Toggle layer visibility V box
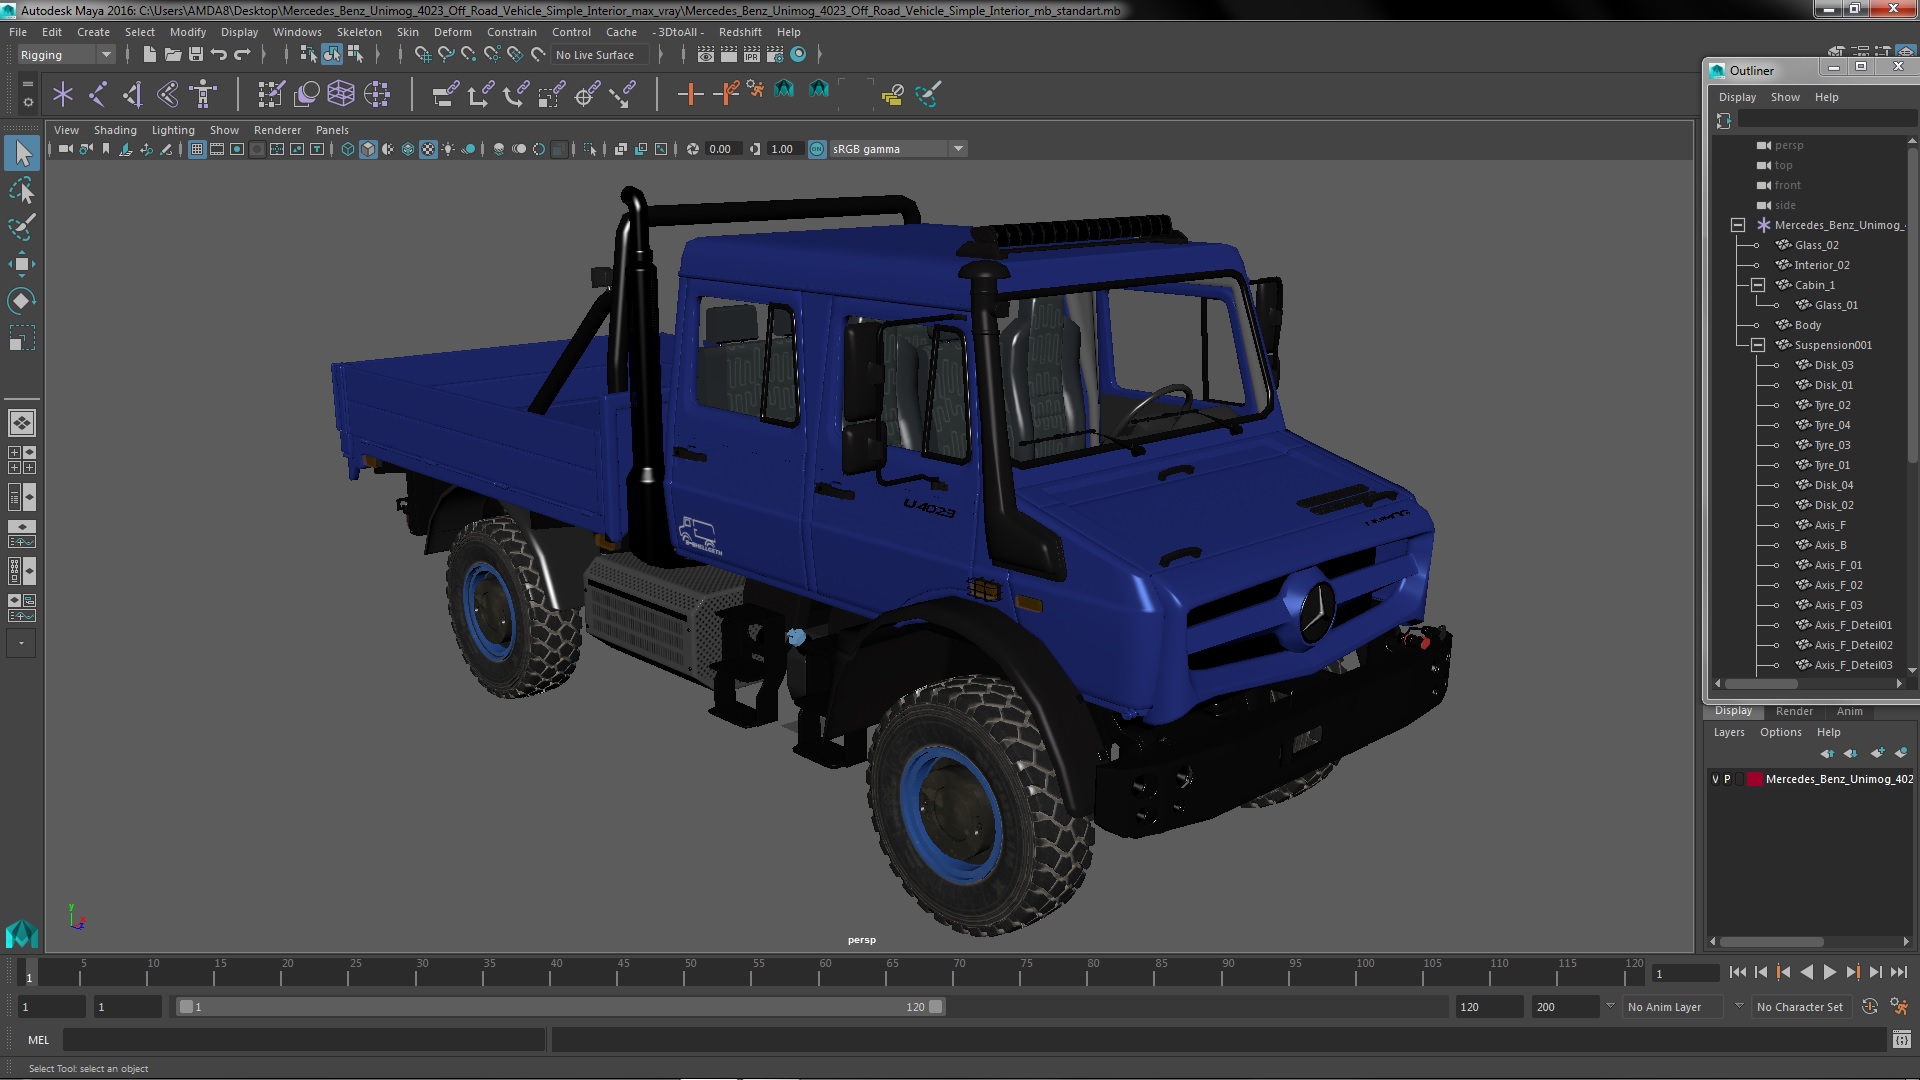 tap(1716, 779)
